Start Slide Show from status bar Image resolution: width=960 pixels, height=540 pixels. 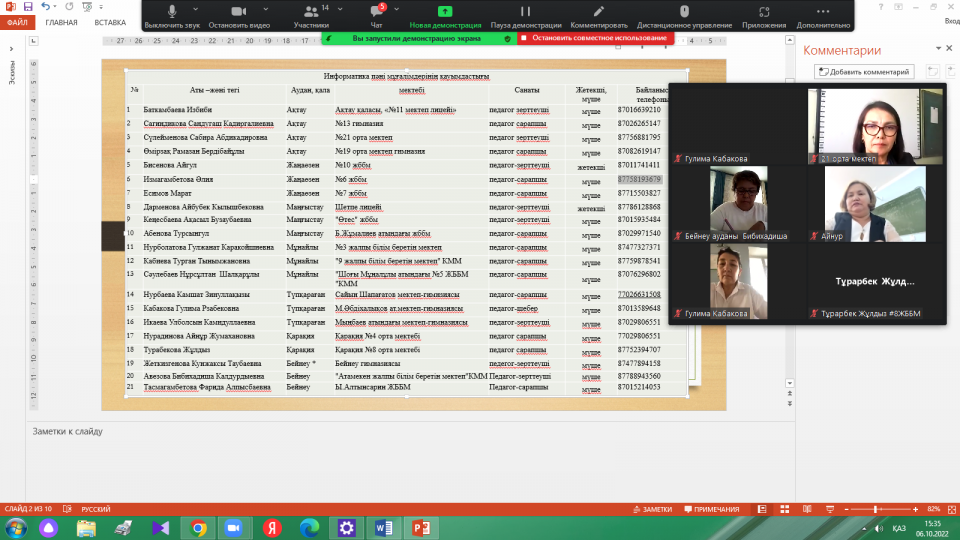(x=830, y=509)
